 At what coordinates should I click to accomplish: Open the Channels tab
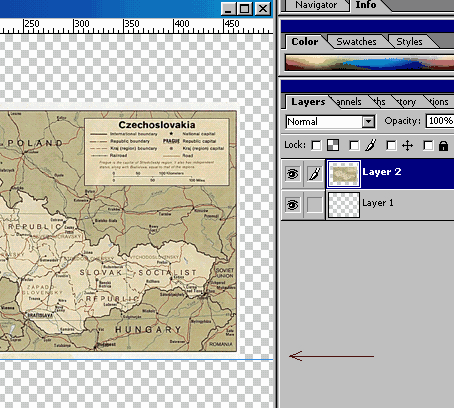pos(349,102)
